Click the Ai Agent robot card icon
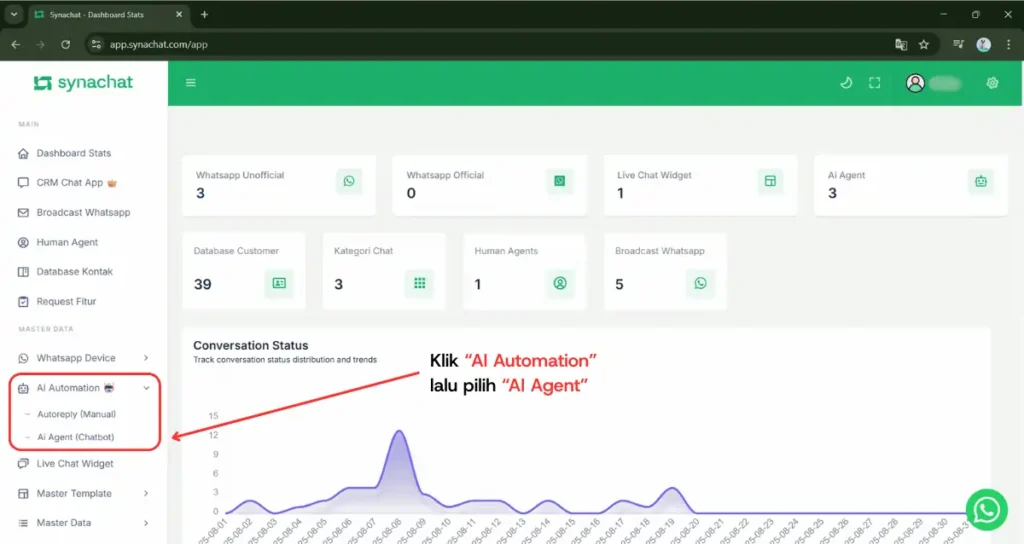The width and height of the screenshot is (1024, 544). pyautogui.click(x=981, y=182)
